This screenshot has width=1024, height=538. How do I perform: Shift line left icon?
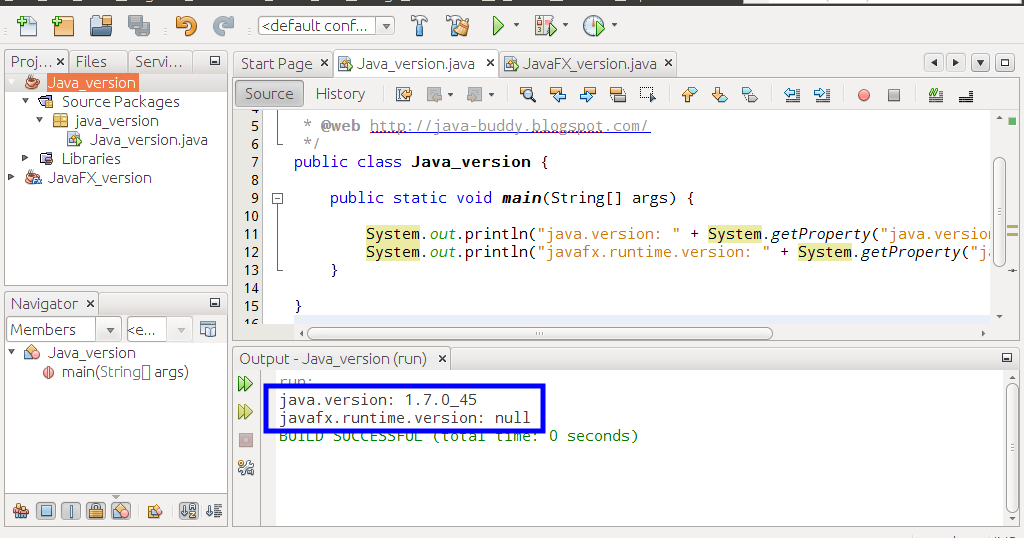tap(792, 95)
